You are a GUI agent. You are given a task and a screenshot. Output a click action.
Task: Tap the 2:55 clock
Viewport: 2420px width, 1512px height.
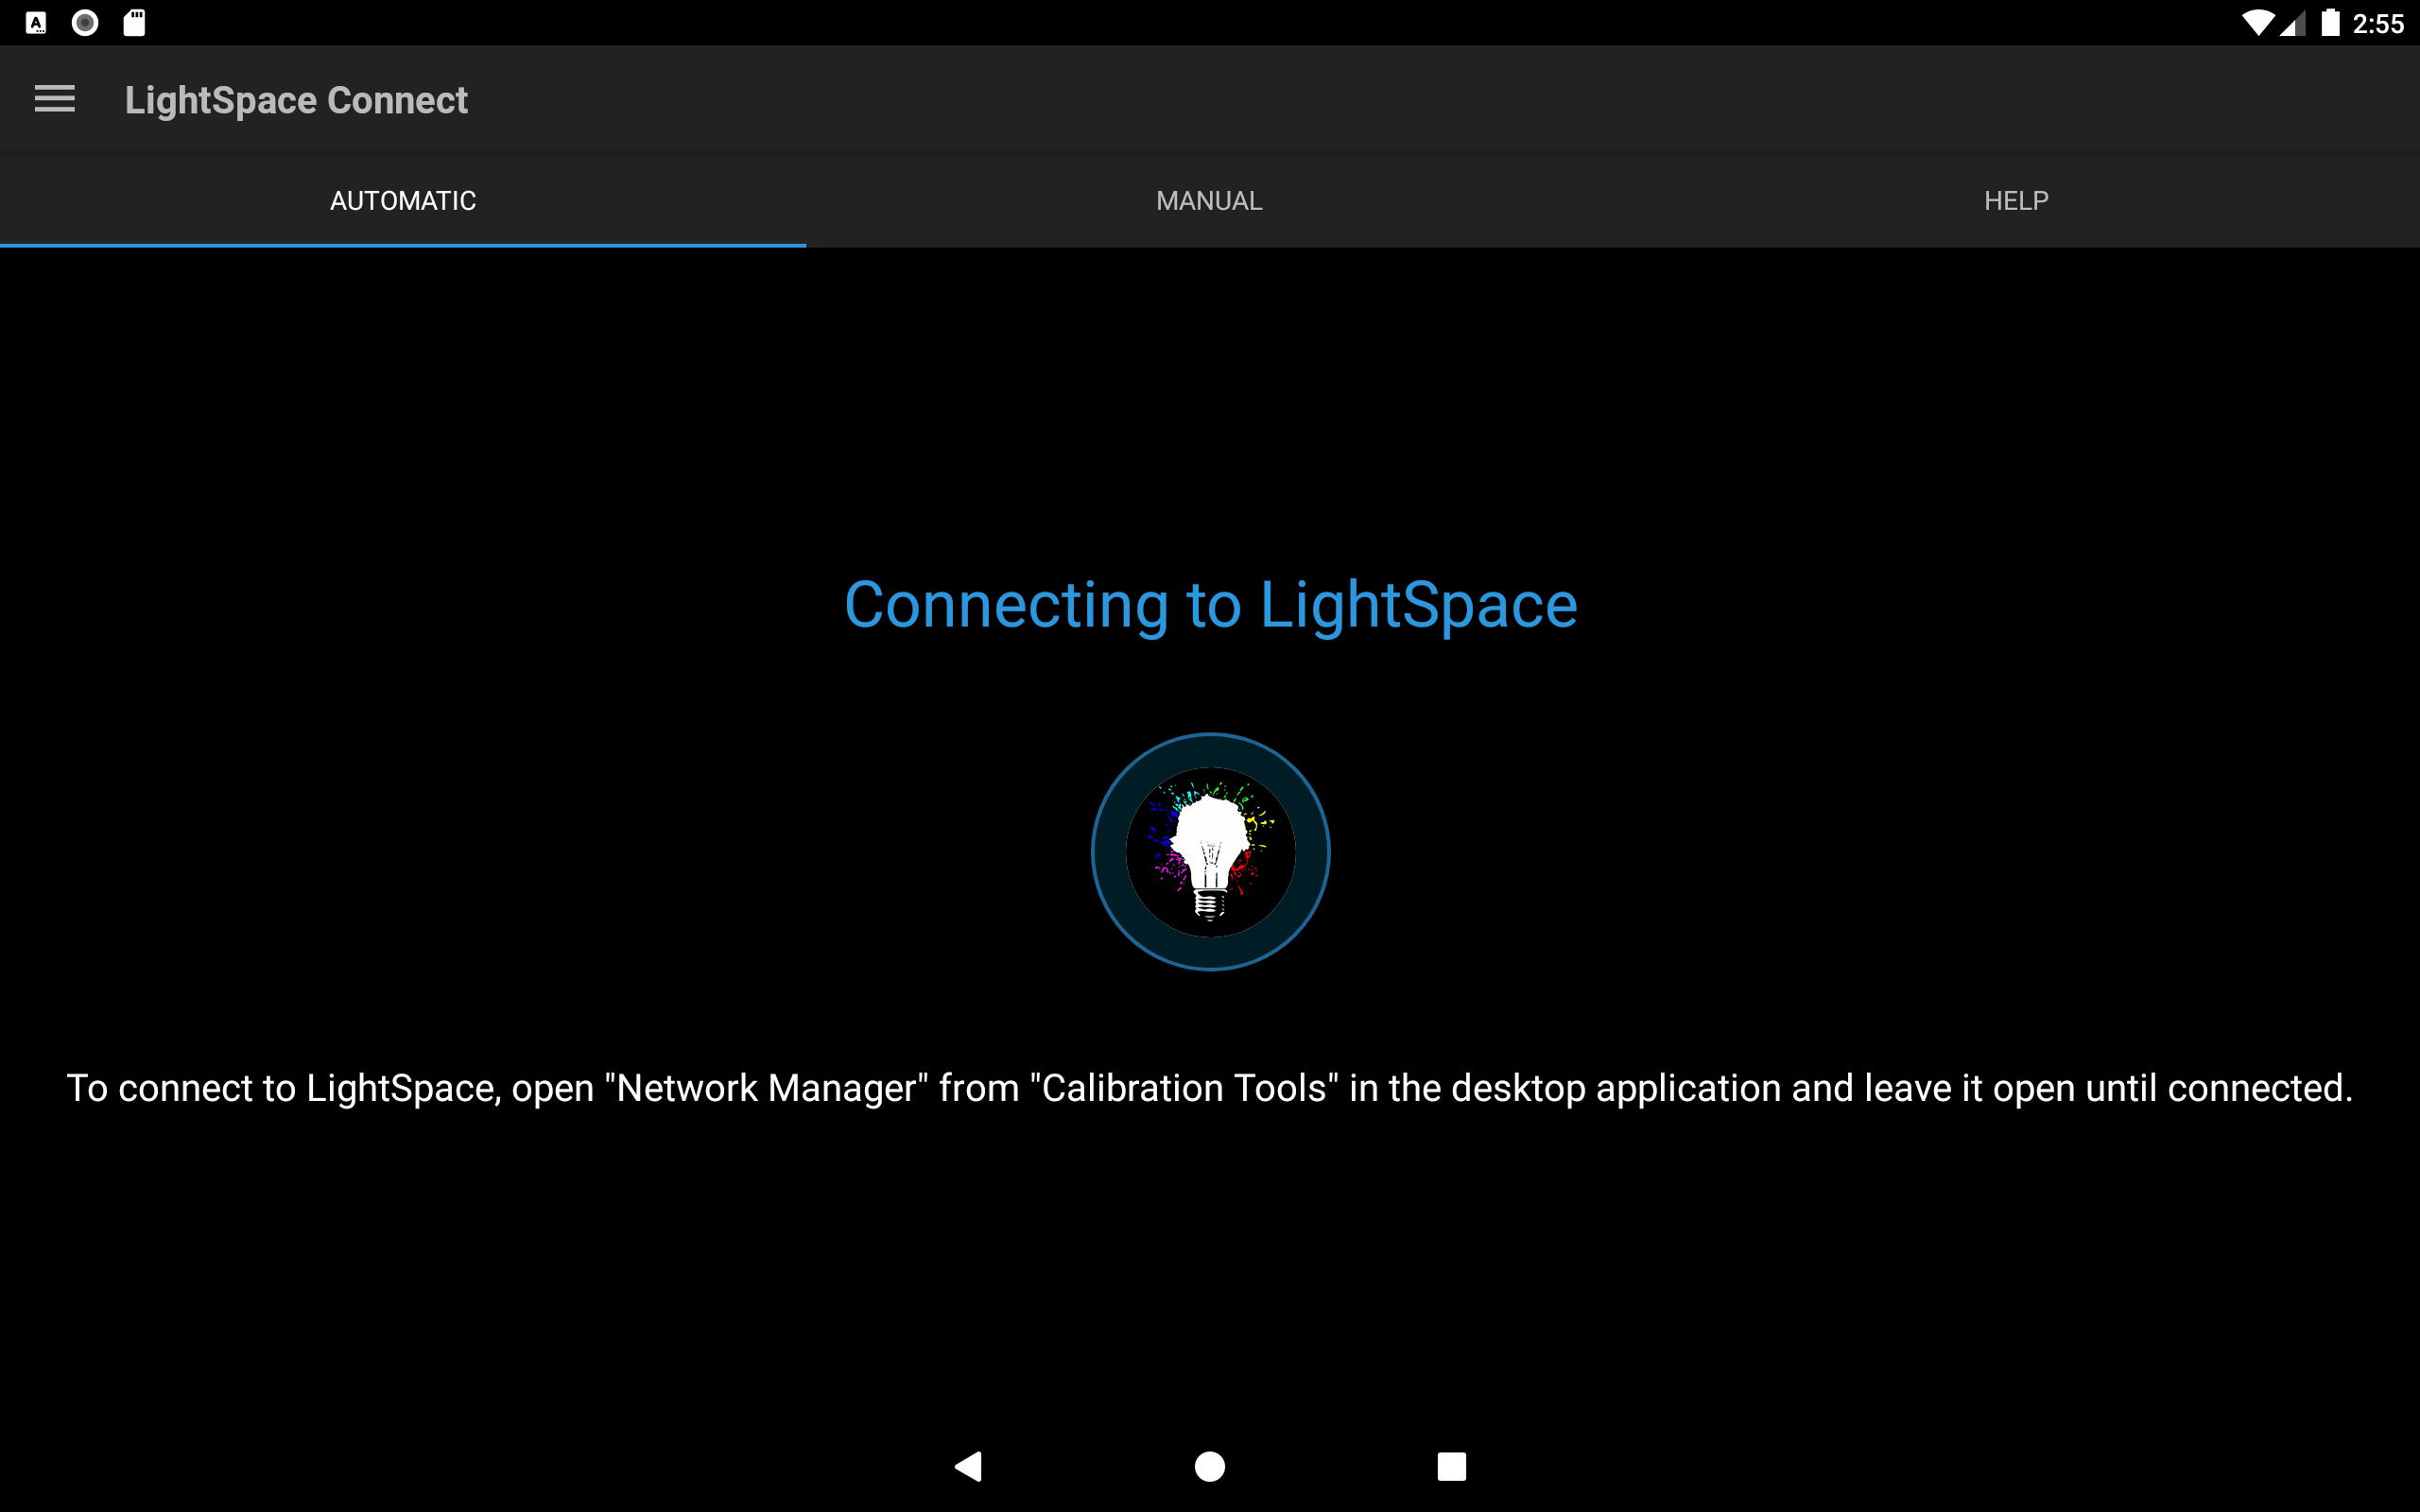pyautogui.click(x=2378, y=24)
